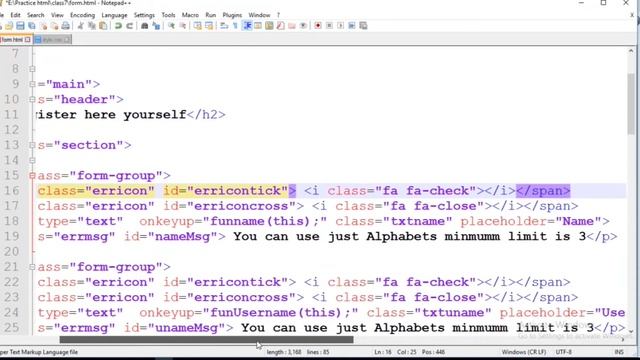This screenshot has height=360, width=640.
Task: Toggle Word Wrap from the toolbar
Action: pos(224,26)
